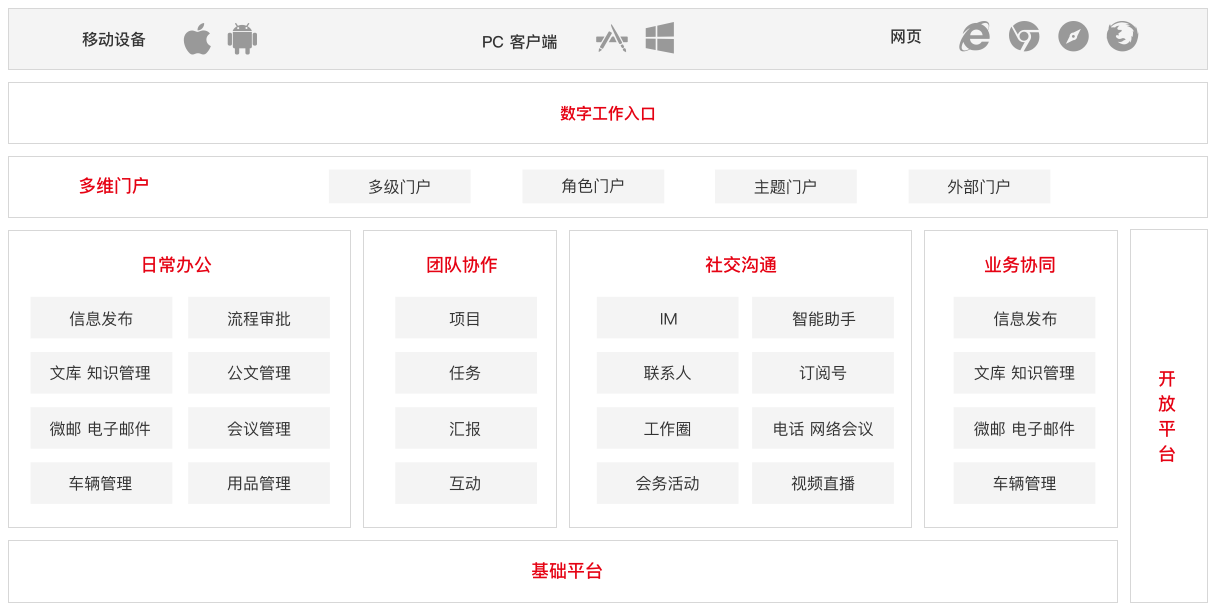
Task: Click the Safari compass icon
Action: point(1073,37)
